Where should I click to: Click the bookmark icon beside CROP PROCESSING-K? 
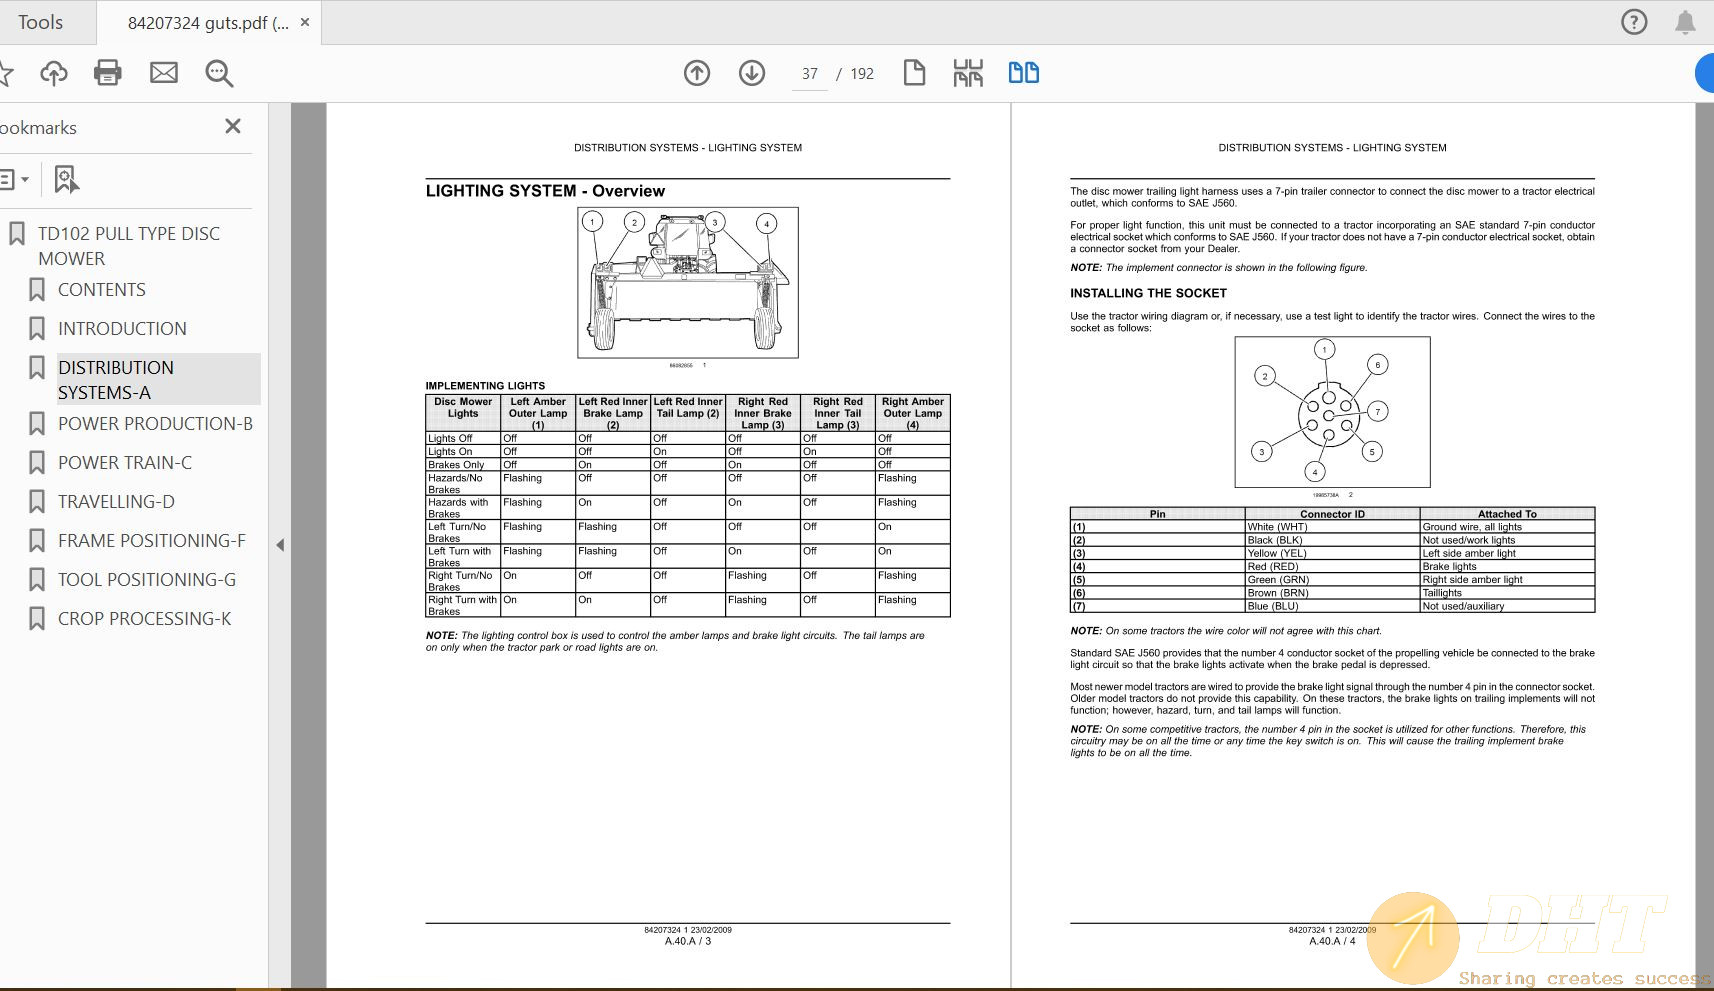tap(37, 619)
